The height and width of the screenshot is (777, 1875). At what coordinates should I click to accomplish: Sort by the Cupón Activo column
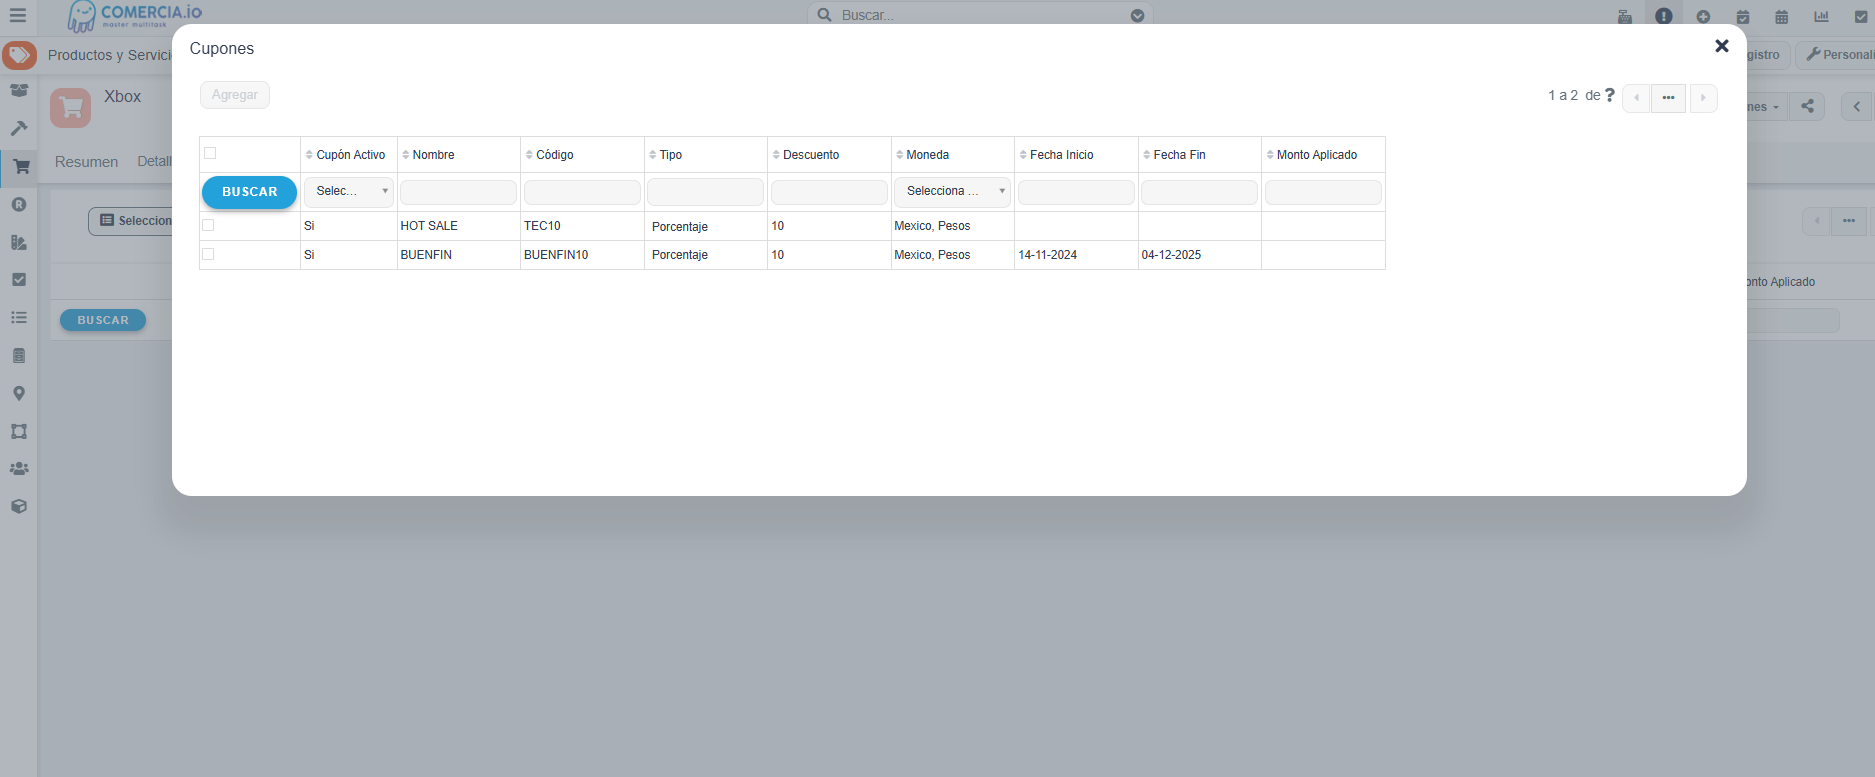pyautogui.click(x=350, y=155)
